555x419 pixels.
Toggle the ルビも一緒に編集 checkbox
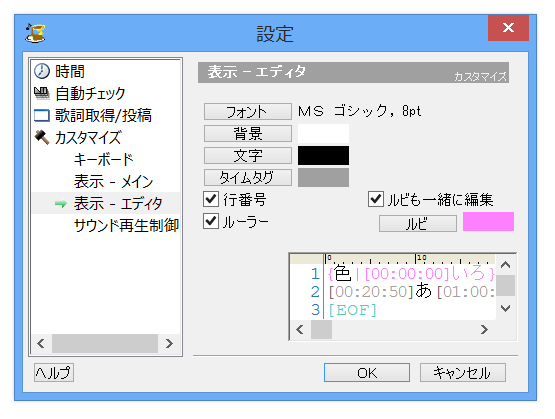(376, 199)
